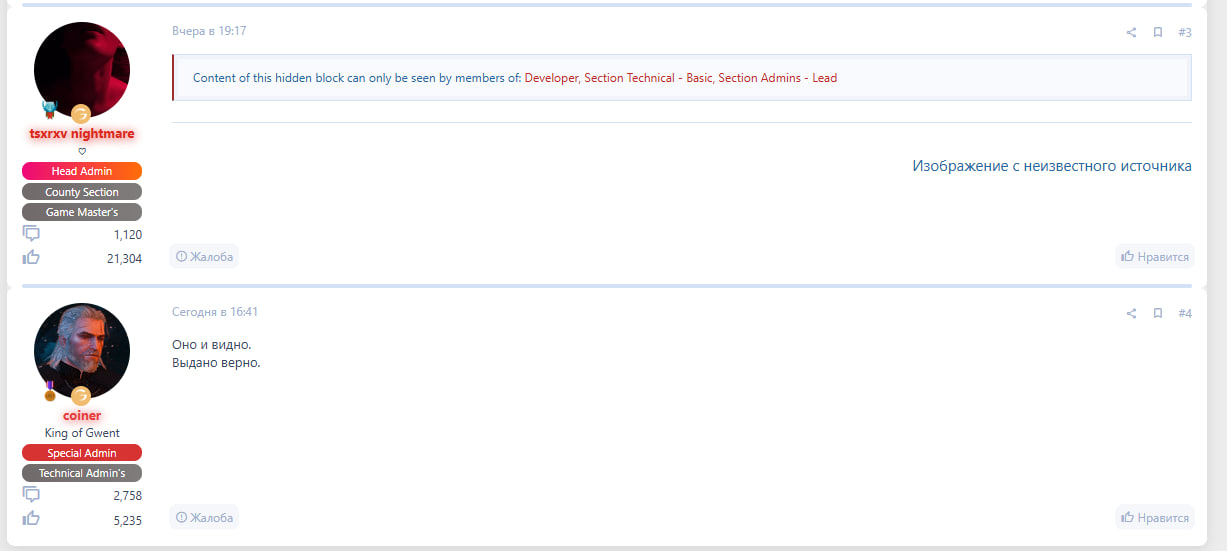
Task: Report post #4 with Жалоба button
Action: [204, 517]
